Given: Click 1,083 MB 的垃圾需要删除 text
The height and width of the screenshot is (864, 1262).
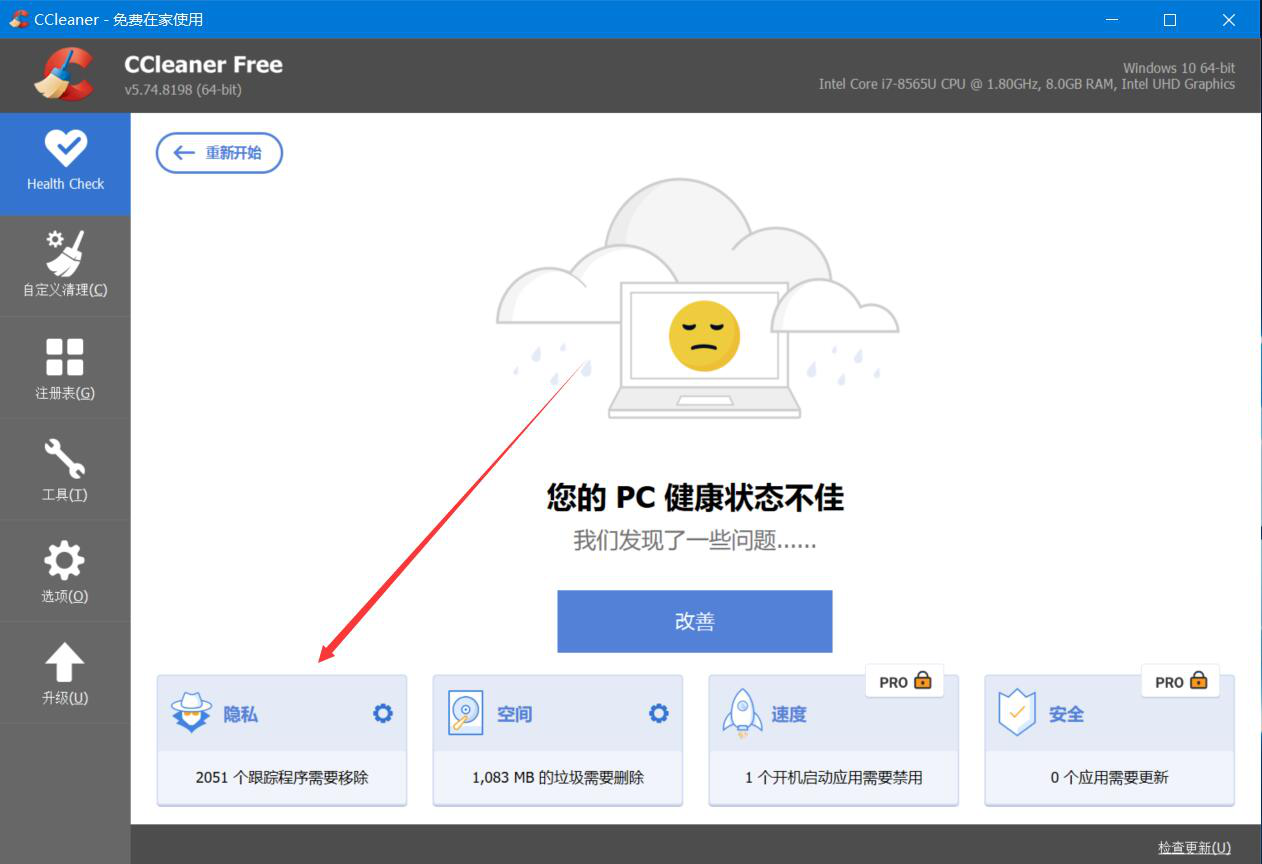Looking at the screenshot, I should 558,777.
